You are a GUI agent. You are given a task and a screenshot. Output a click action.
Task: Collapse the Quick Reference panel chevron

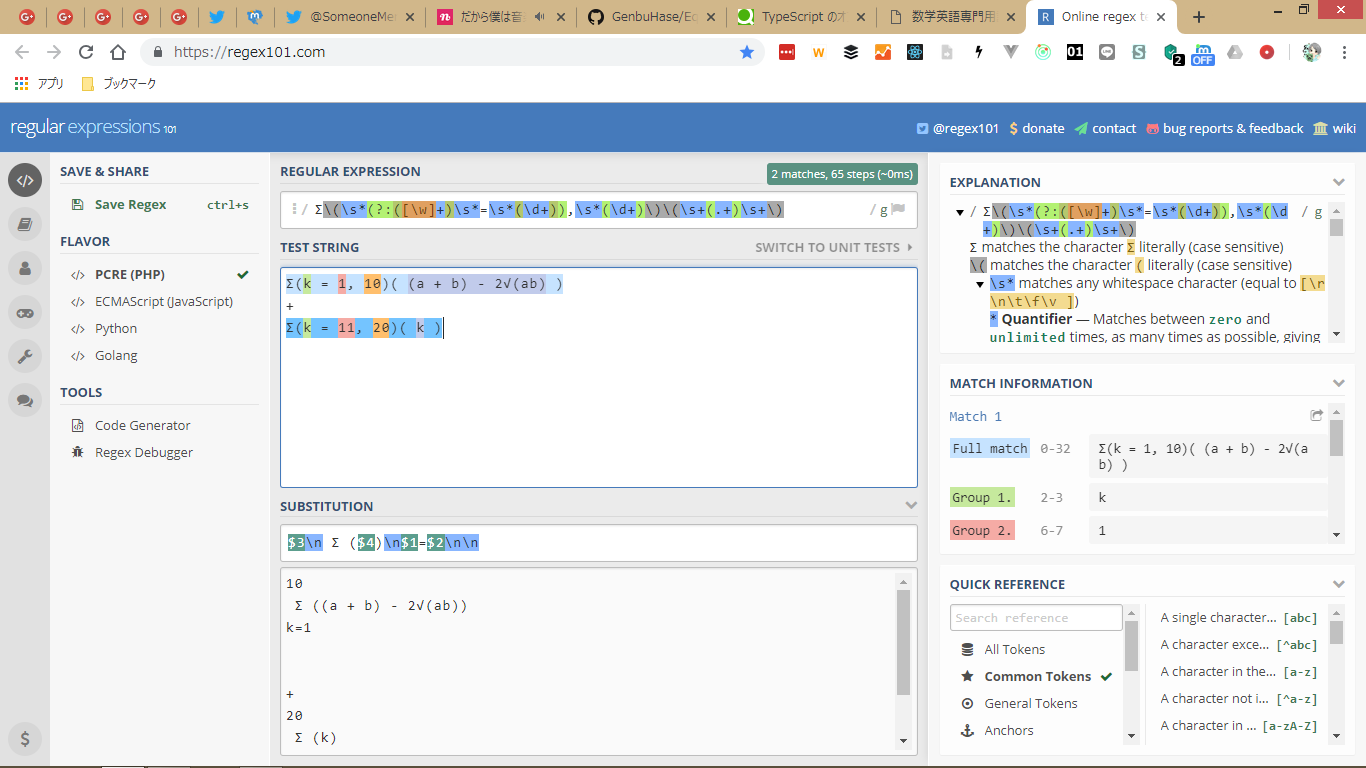[x=1338, y=585]
